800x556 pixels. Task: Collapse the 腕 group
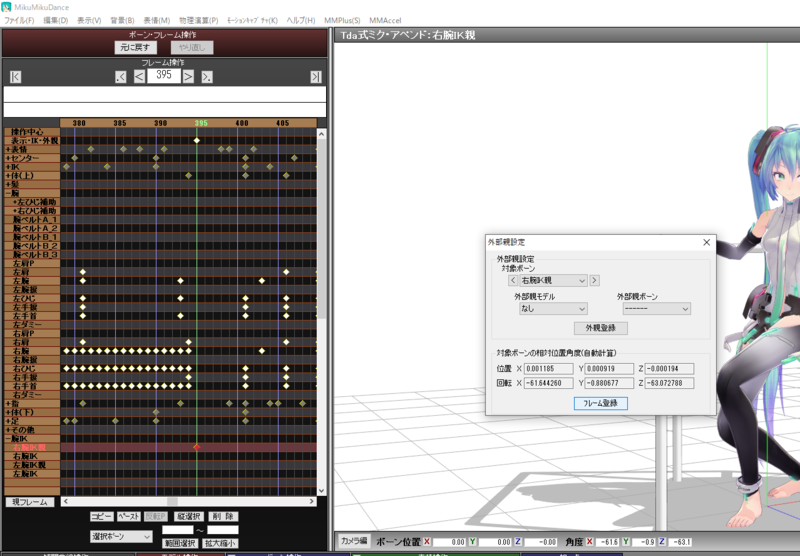[8, 193]
